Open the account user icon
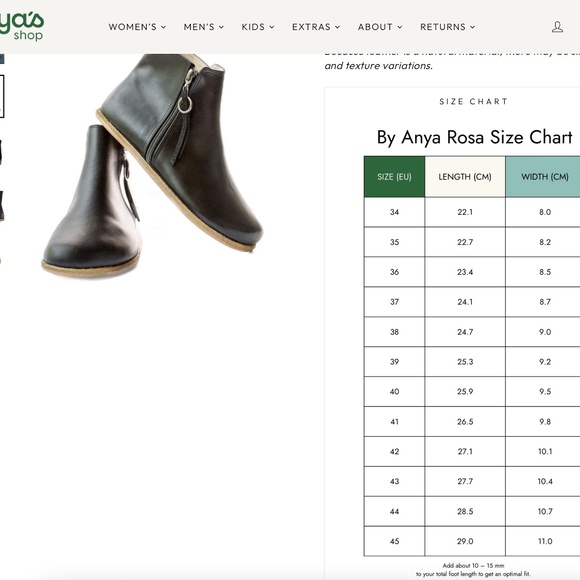Screen dimensions: 580x580 tap(557, 27)
